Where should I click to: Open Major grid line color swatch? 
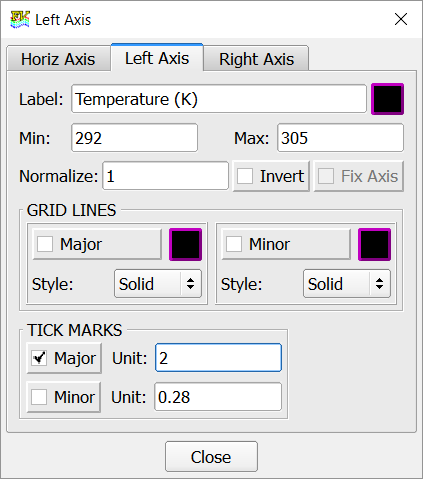coord(185,244)
